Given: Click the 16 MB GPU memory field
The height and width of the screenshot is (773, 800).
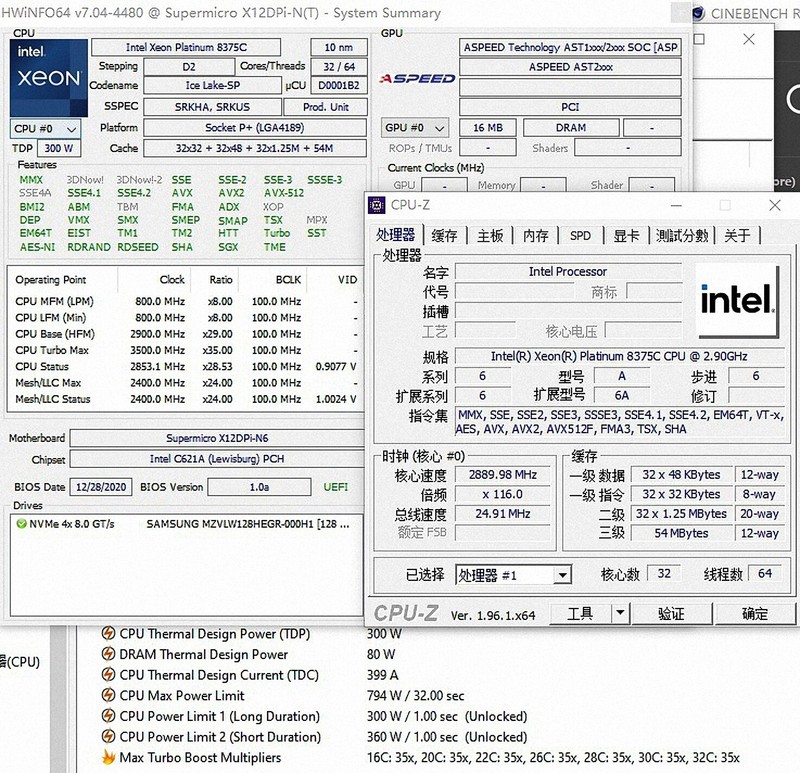Looking at the screenshot, I should 487,128.
